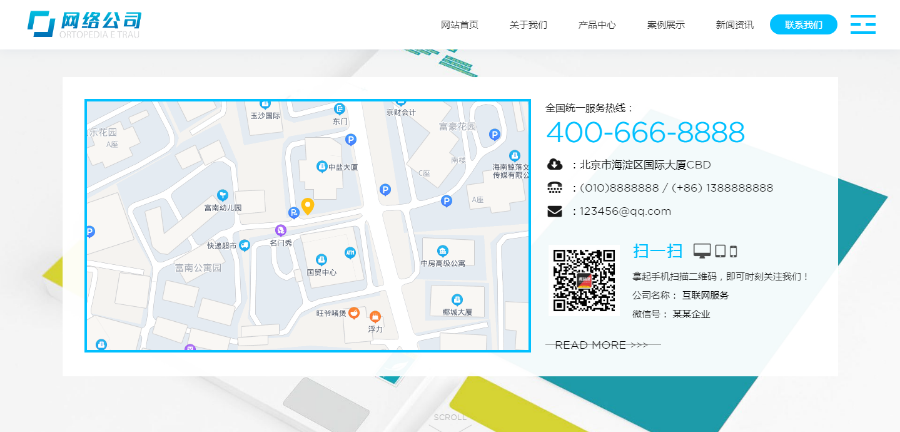Image resolution: width=900 pixels, height=432 pixels.
Task: Click the 北京市海淀区国际大厦CBD address text
Action: point(645,165)
